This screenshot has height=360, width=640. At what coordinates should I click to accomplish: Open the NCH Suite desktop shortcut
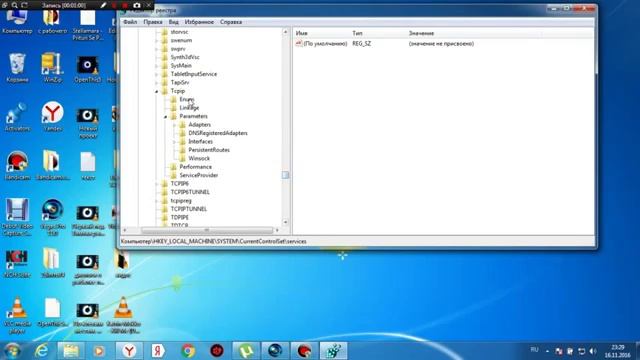tap(17, 264)
